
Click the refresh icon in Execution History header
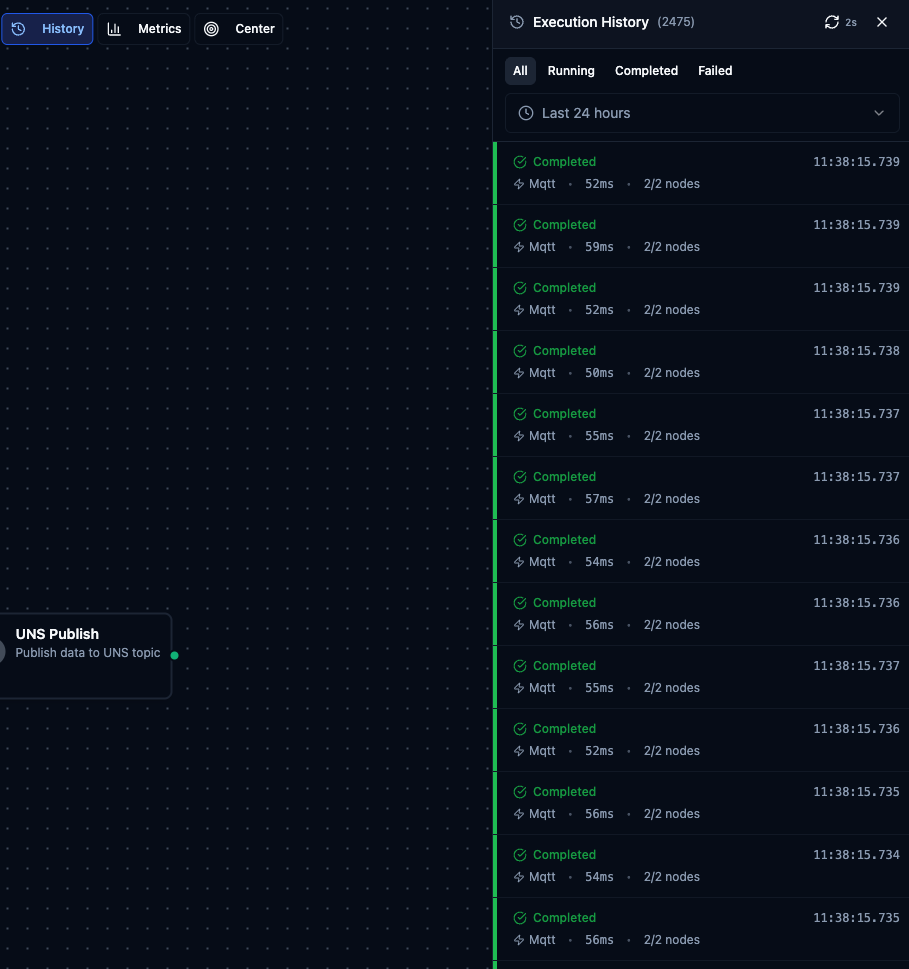click(833, 21)
